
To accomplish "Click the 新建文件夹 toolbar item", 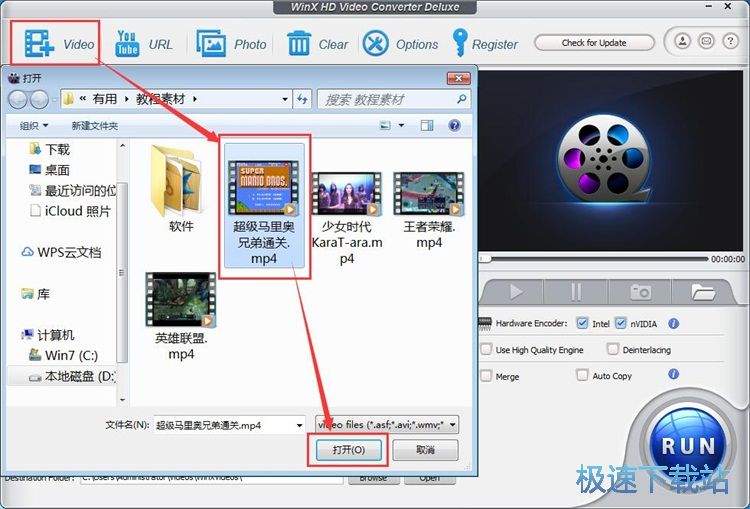I will (95, 126).
